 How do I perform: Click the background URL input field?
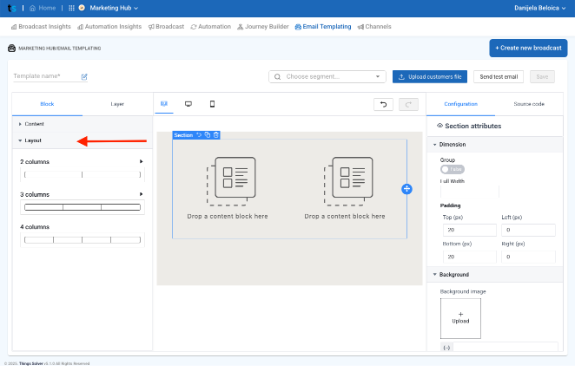point(505,347)
